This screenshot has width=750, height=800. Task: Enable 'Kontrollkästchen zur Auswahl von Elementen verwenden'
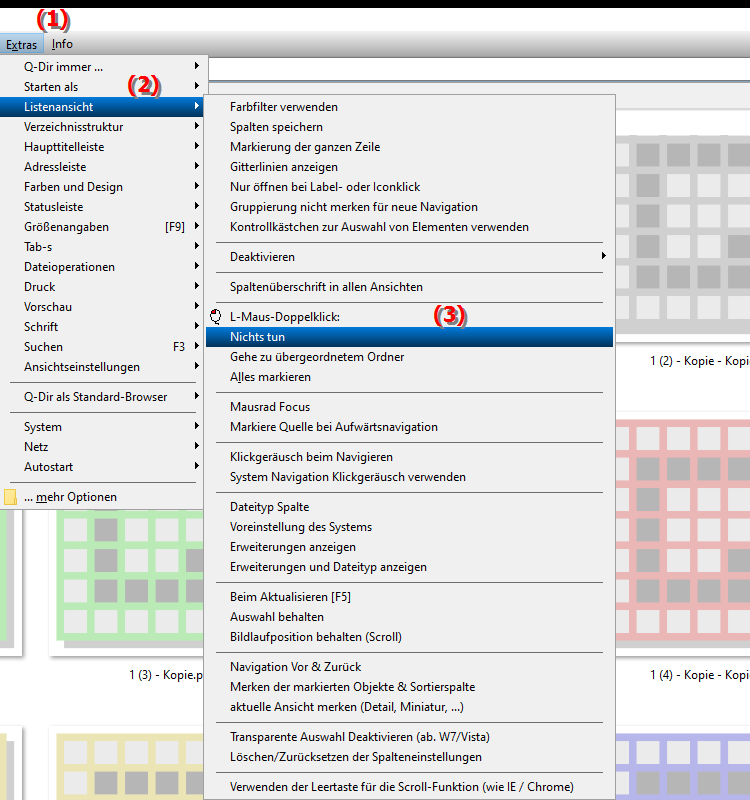coord(409,227)
